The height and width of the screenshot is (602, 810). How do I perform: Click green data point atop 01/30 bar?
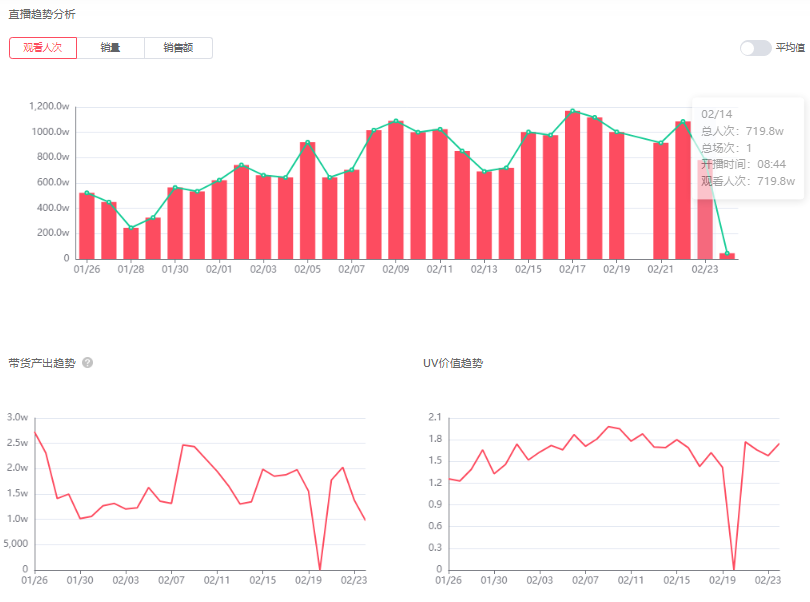click(x=175, y=188)
